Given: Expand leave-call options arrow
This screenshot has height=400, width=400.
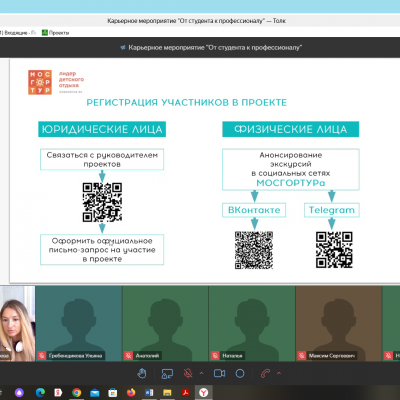Looking at the screenshot, I should (x=279, y=373).
